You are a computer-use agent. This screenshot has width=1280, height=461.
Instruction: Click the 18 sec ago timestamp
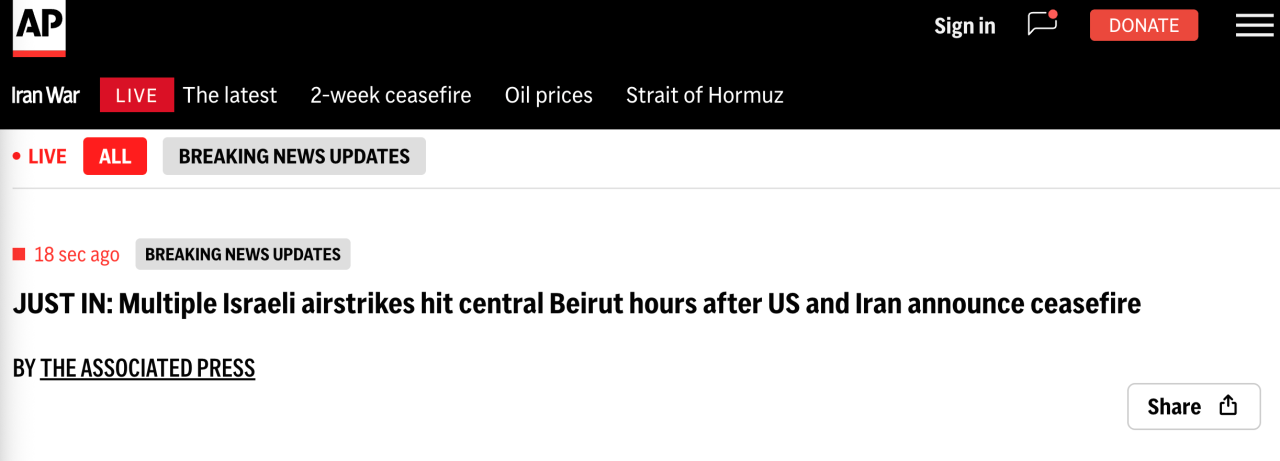[x=77, y=255]
